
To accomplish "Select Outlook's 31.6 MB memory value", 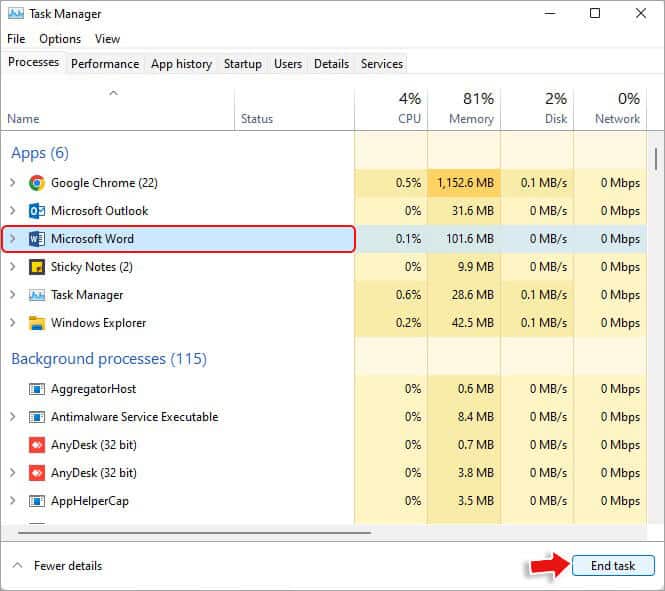I will 472,211.
